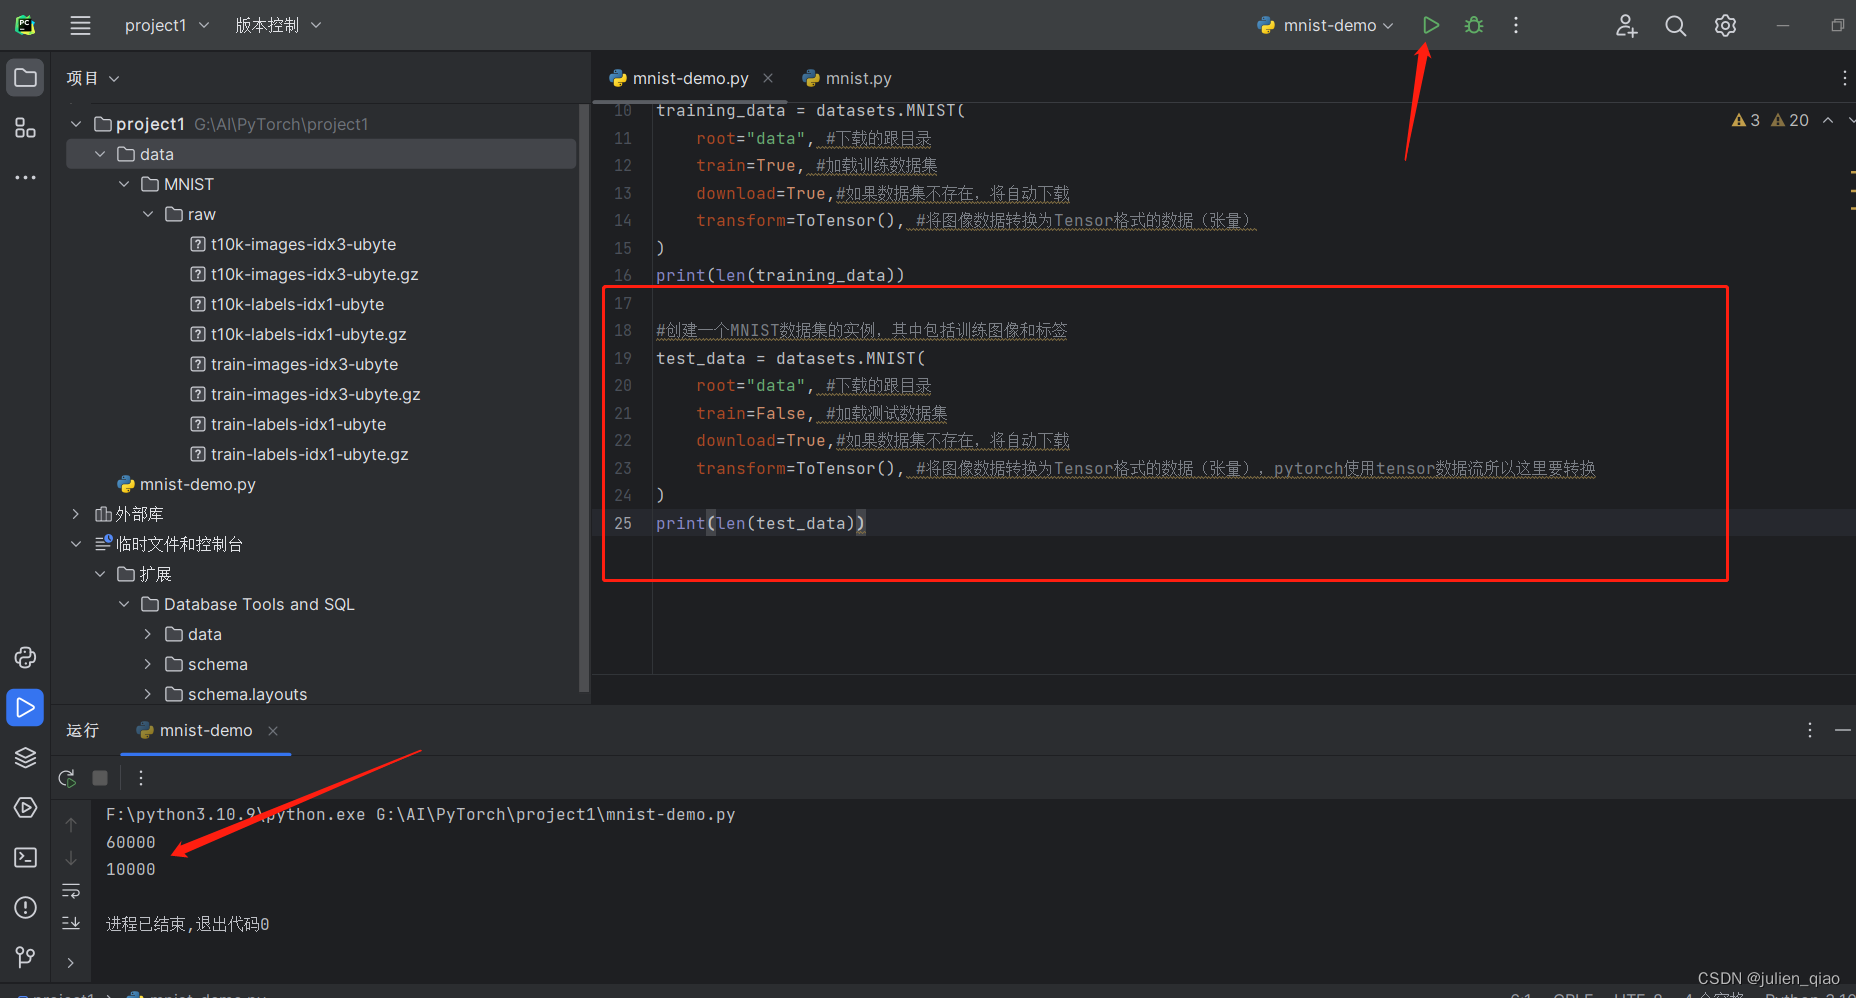Open project1 project dropdown
The height and width of the screenshot is (998, 1856).
pyautogui.click(x=166, y=26)
